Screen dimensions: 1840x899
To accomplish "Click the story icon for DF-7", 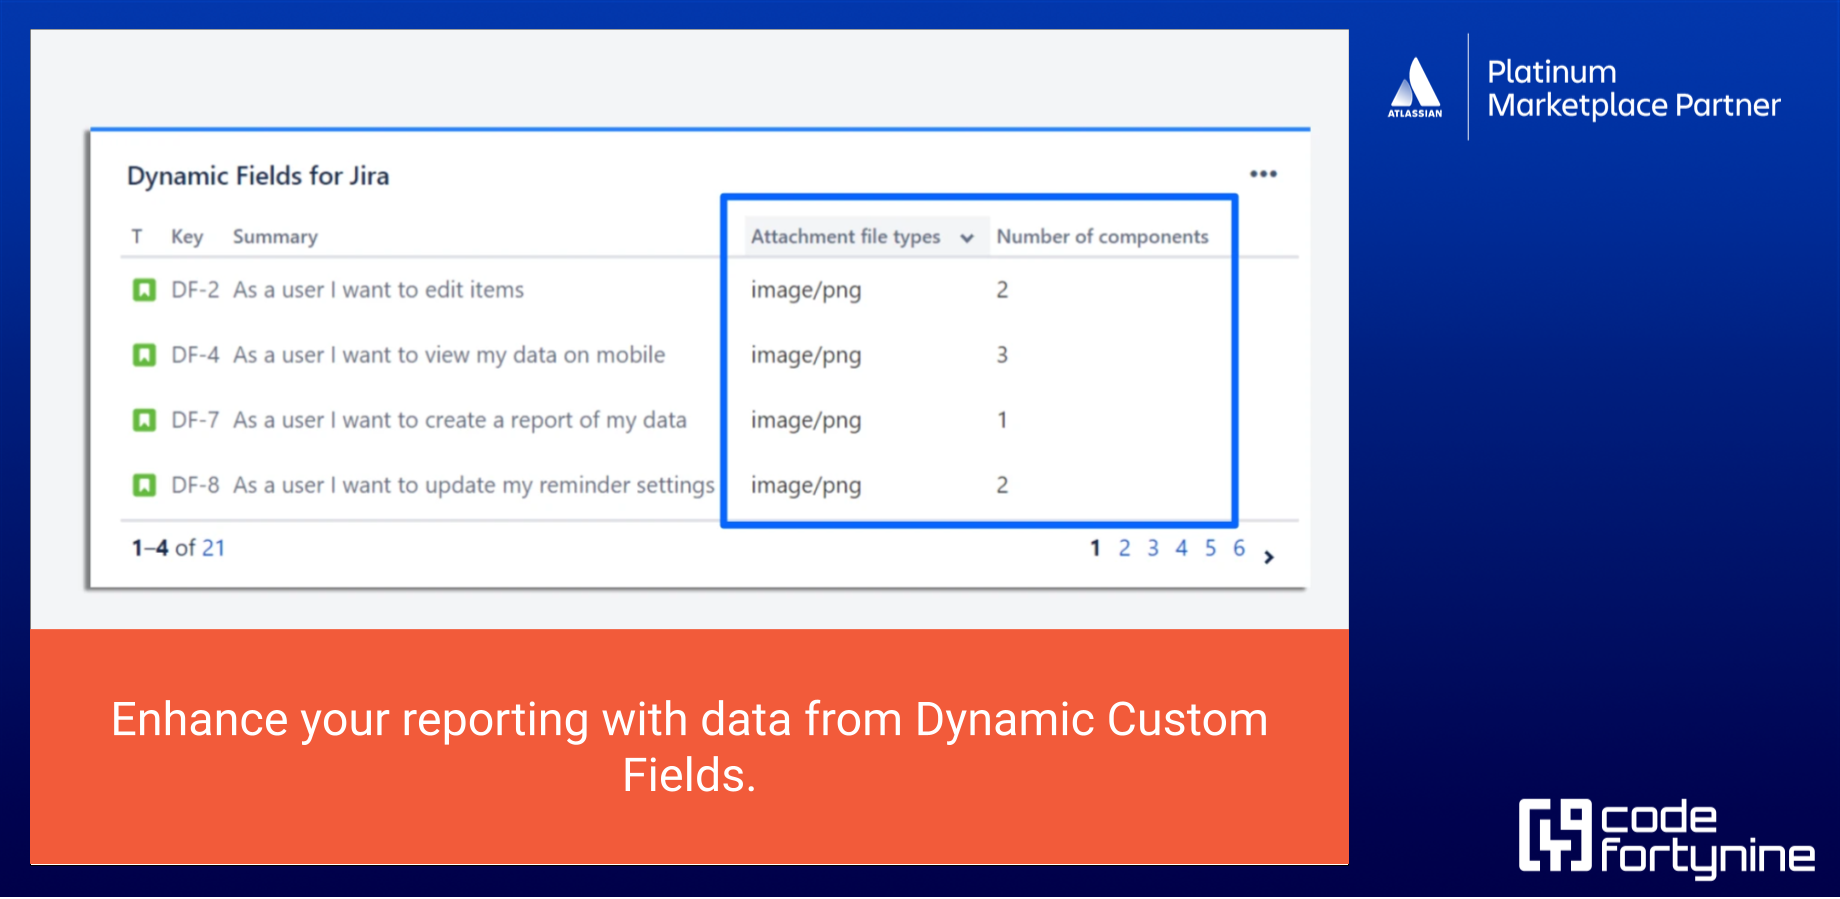I will point(144,420).
